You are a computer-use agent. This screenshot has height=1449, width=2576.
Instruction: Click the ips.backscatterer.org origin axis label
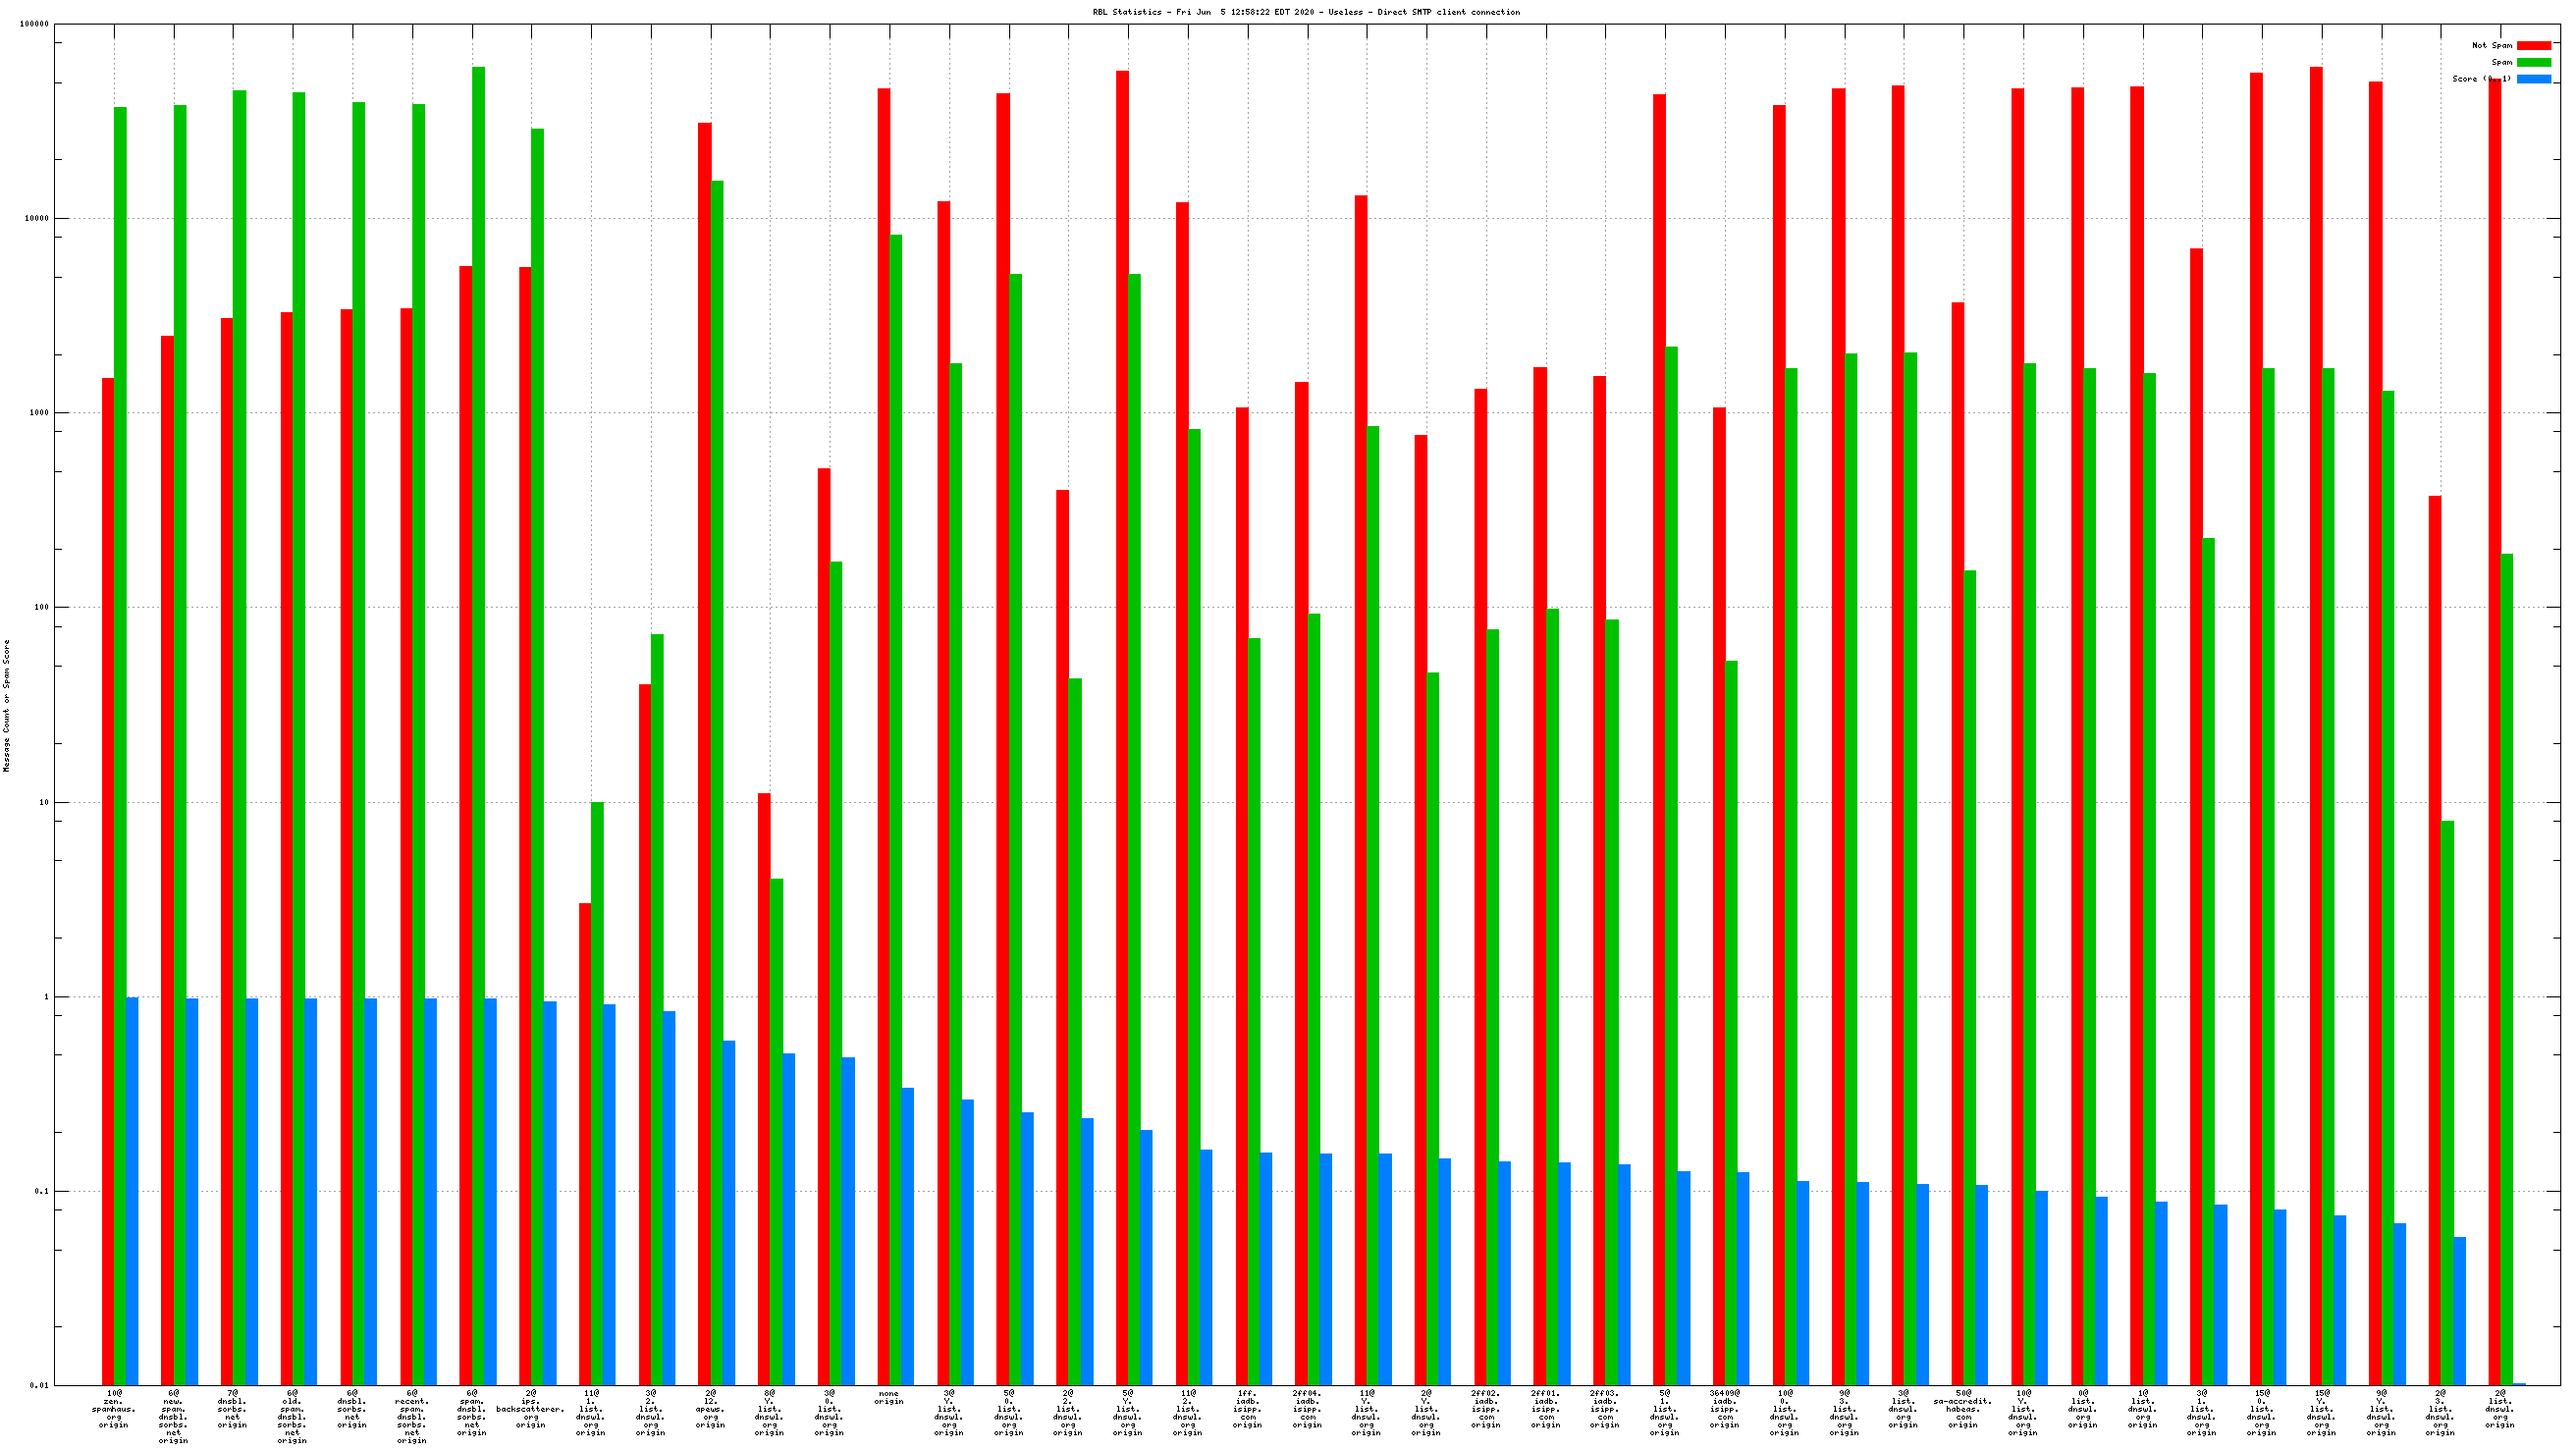pyautogui.click(x=531, y=1408)
